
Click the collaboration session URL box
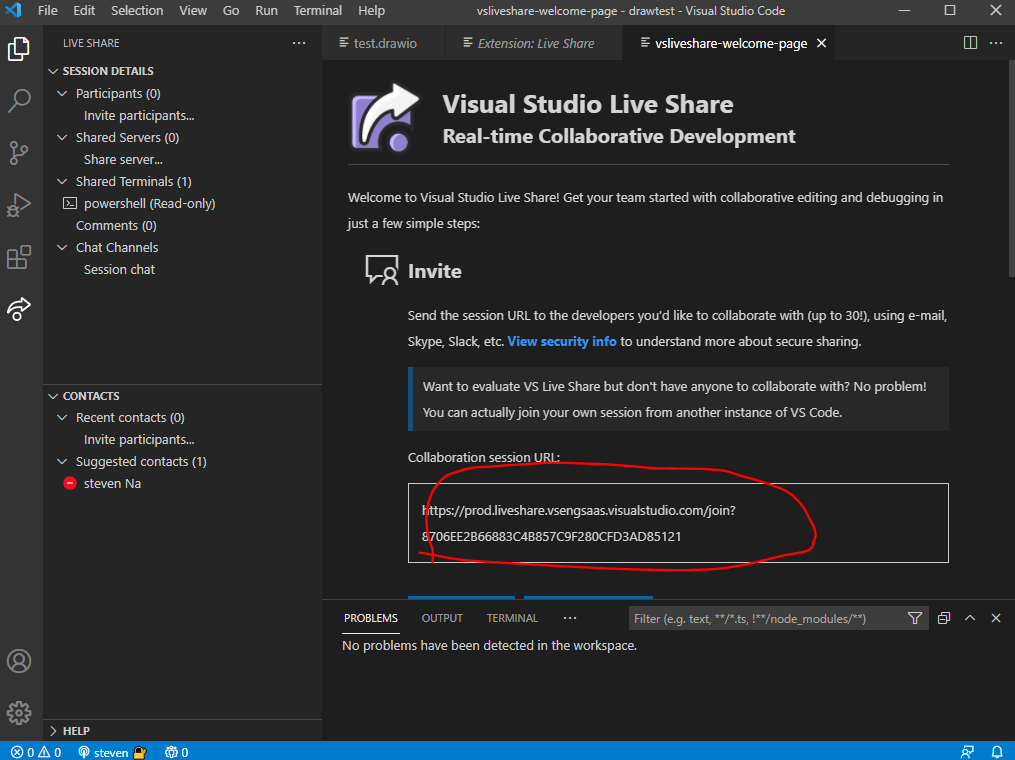(678, 523)
